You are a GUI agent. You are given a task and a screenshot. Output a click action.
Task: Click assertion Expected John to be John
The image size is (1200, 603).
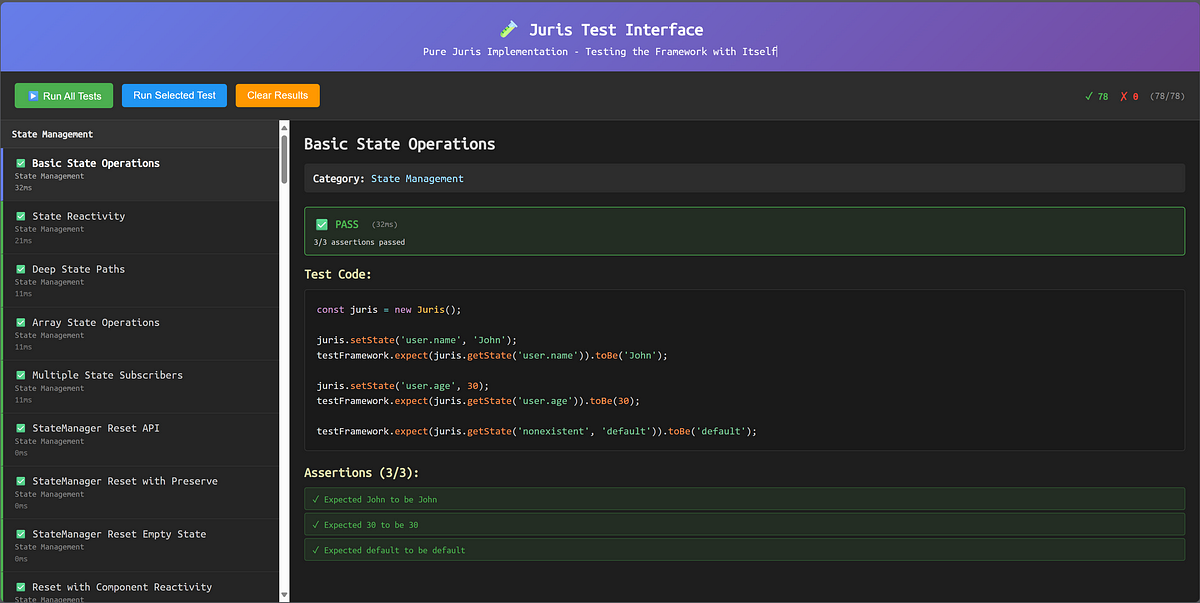[744, 499]
